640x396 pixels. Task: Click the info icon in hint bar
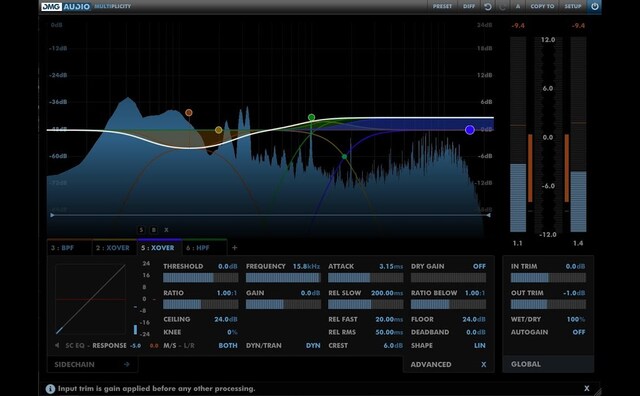(50, 389)
